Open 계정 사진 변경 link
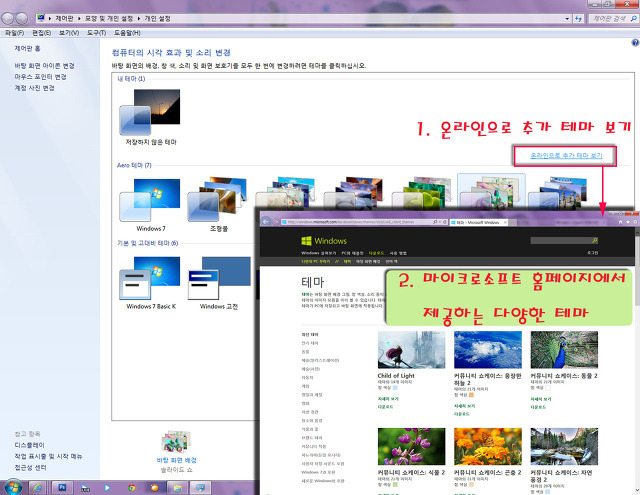640x495 pixels. pos(34,88)
